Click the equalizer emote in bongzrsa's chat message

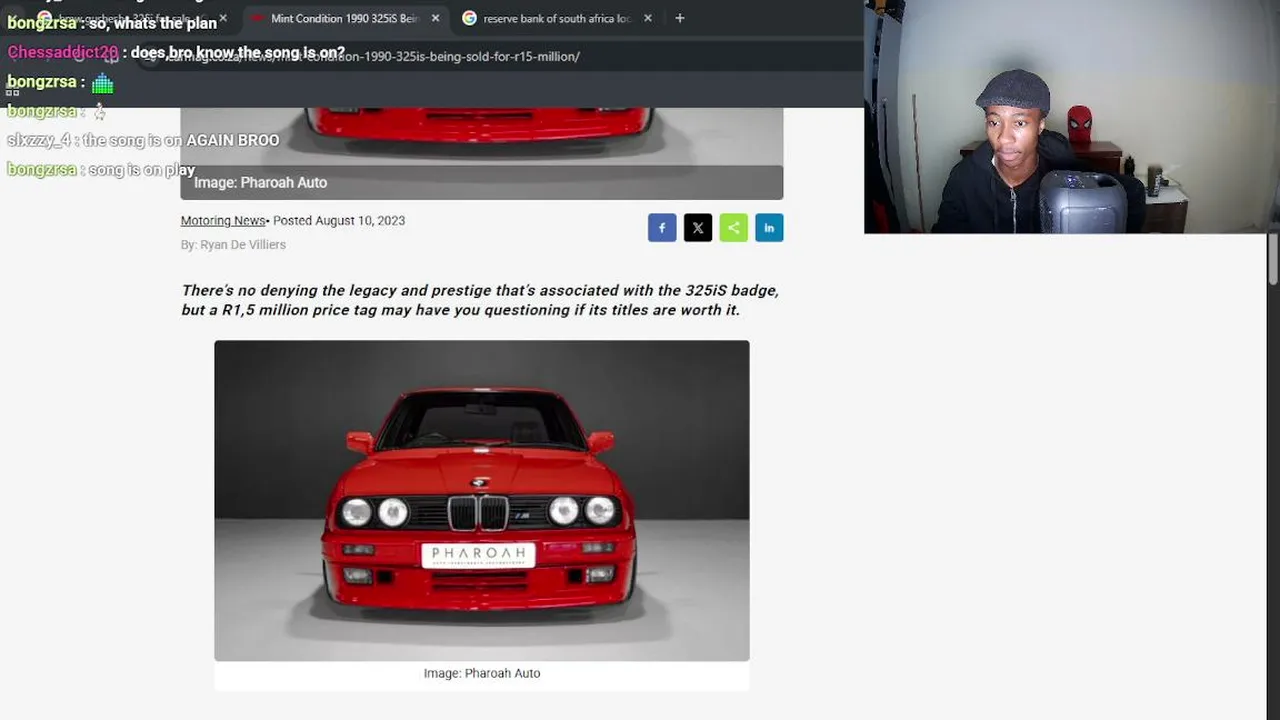click(x=102, y=83)
